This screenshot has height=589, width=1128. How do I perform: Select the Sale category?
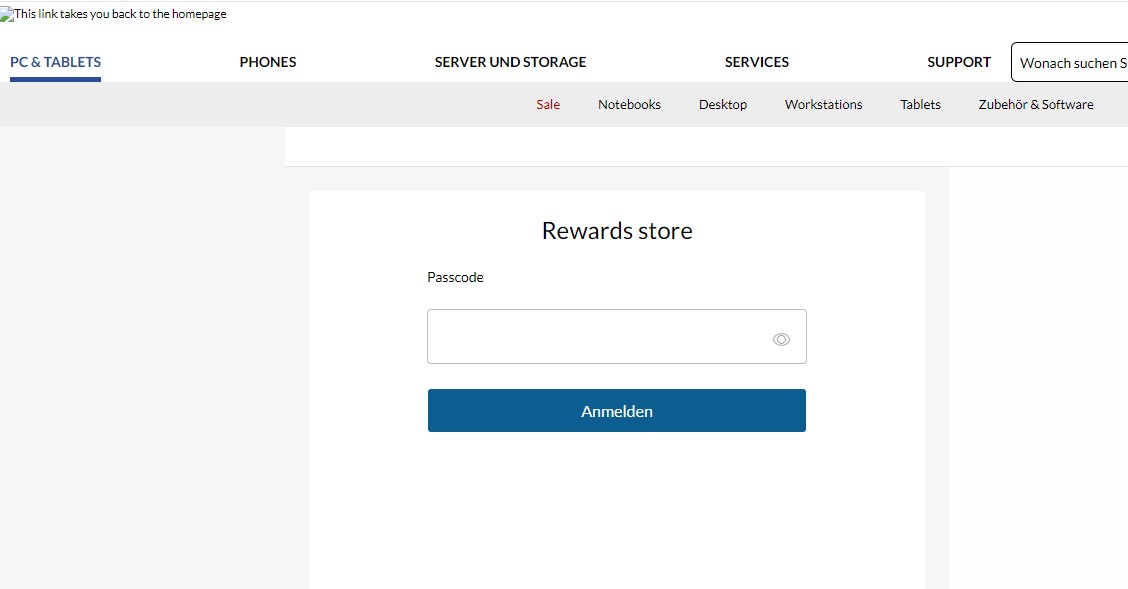[547, 104]
